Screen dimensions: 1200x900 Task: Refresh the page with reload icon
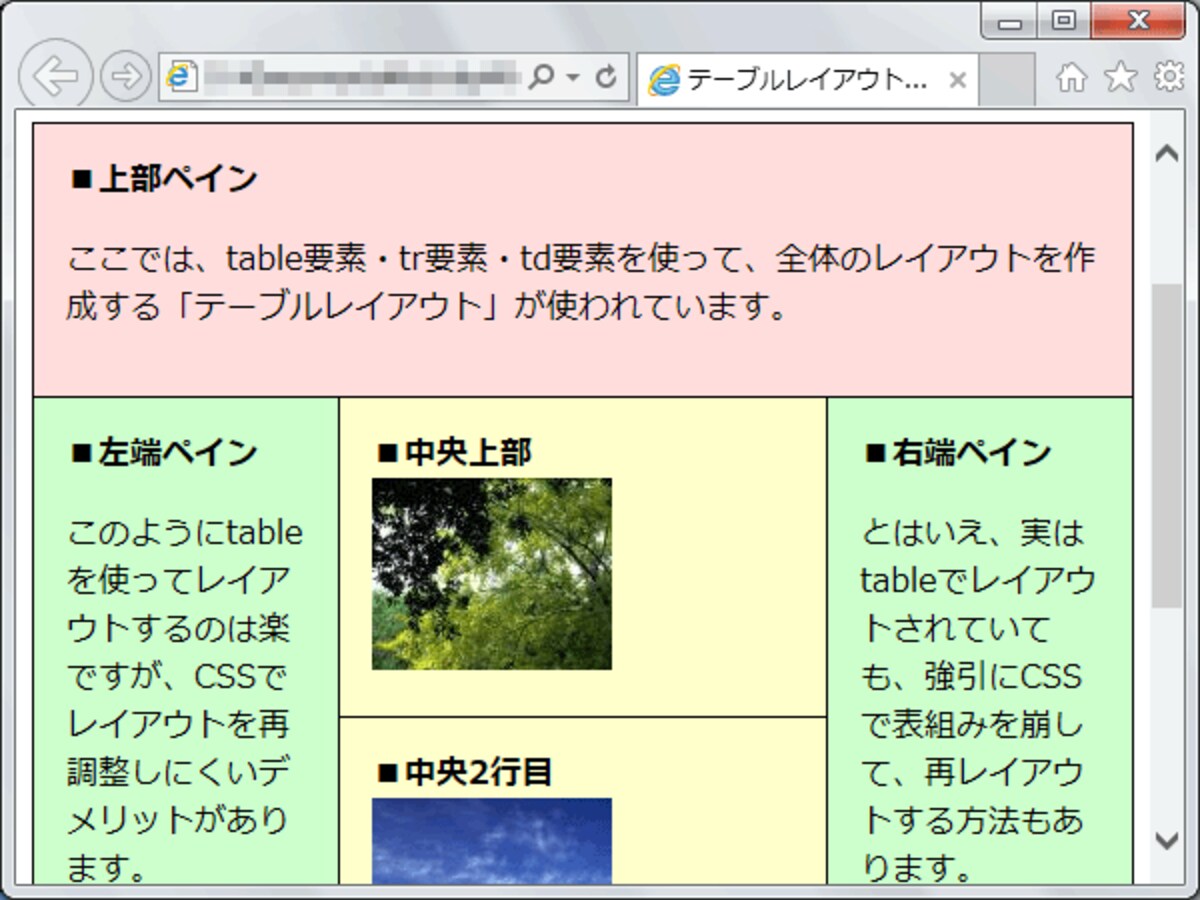point(606,77)
